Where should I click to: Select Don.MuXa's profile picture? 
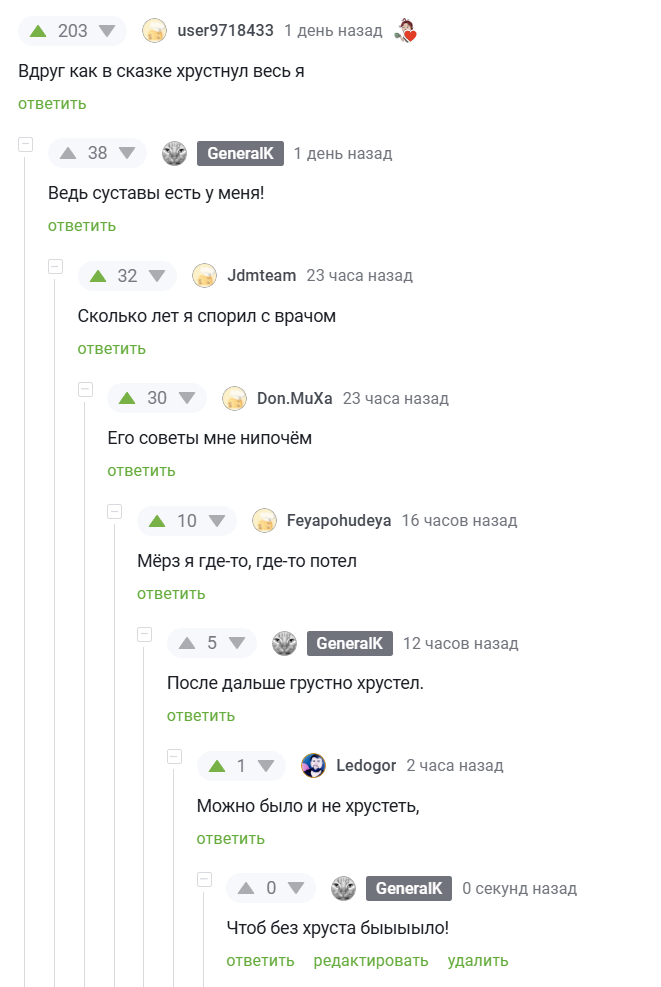[x=235, y=398]
